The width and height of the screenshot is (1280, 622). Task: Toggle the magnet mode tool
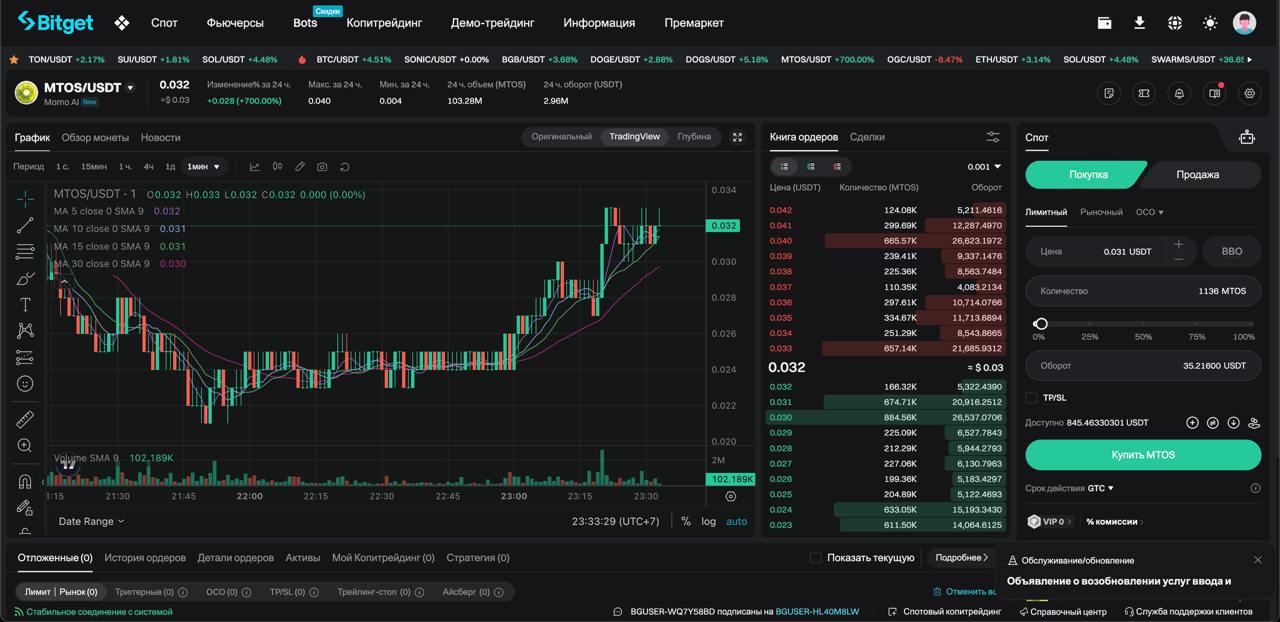[25, 481]
